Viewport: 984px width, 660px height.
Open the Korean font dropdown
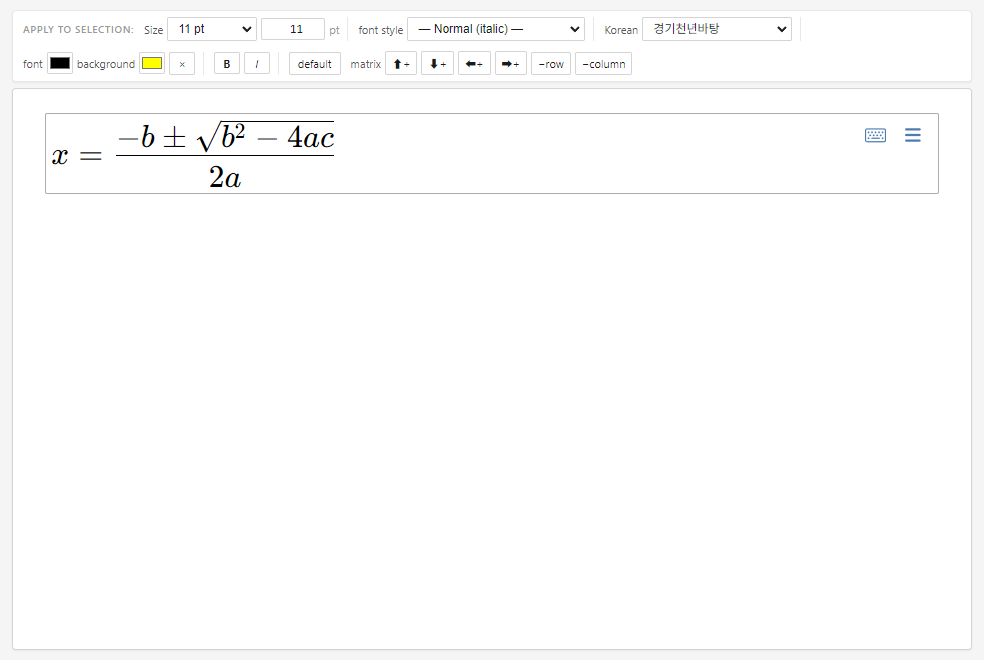pos(717,29)
